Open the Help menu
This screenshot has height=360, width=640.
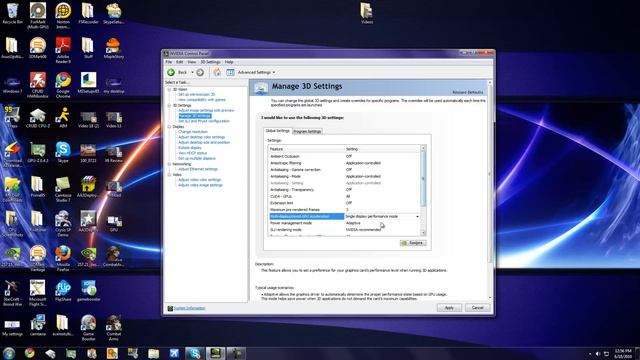[x=229, y=62]
